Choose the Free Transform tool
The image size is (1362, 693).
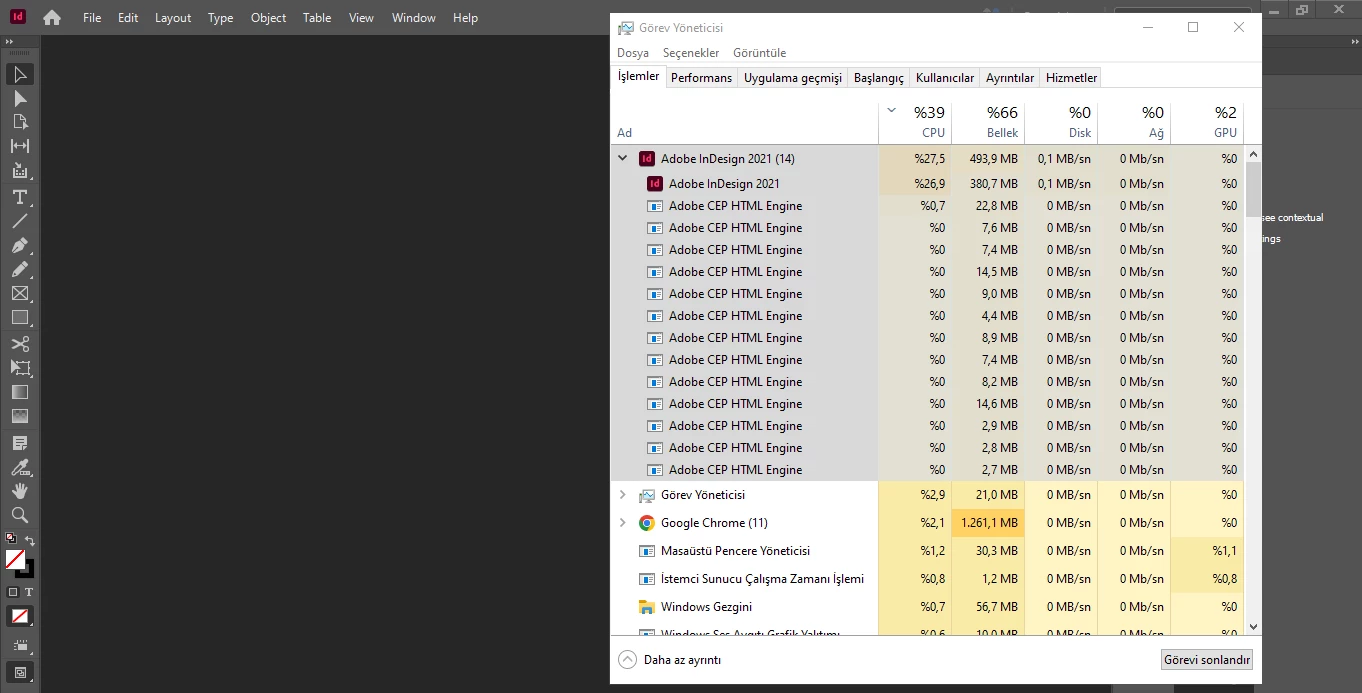(20, 368)
